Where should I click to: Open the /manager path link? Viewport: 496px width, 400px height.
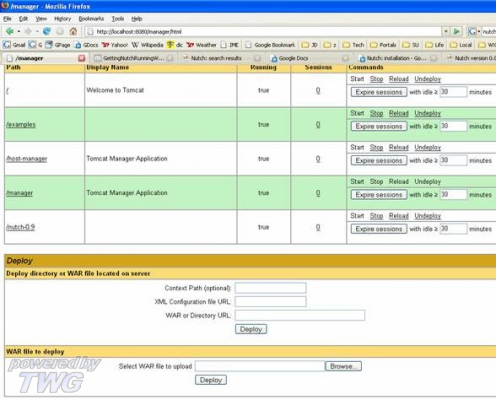pos(19,193)
